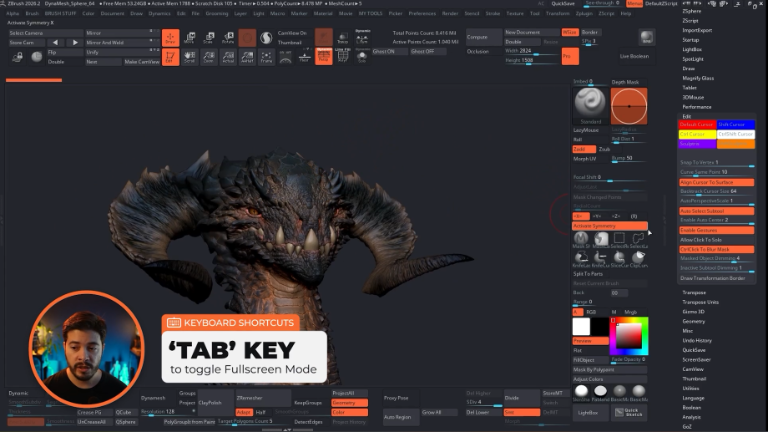
Task: Toggle Draw Transformation Border
Action: tap(717, 278)
